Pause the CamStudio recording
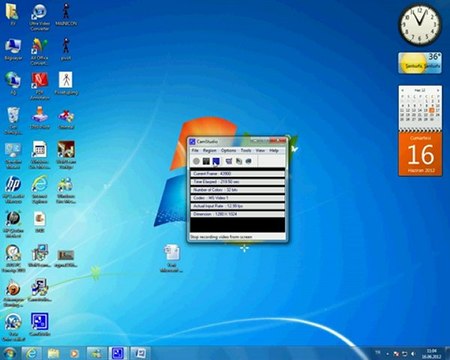450x360 pixels. [x=206, y=161]
